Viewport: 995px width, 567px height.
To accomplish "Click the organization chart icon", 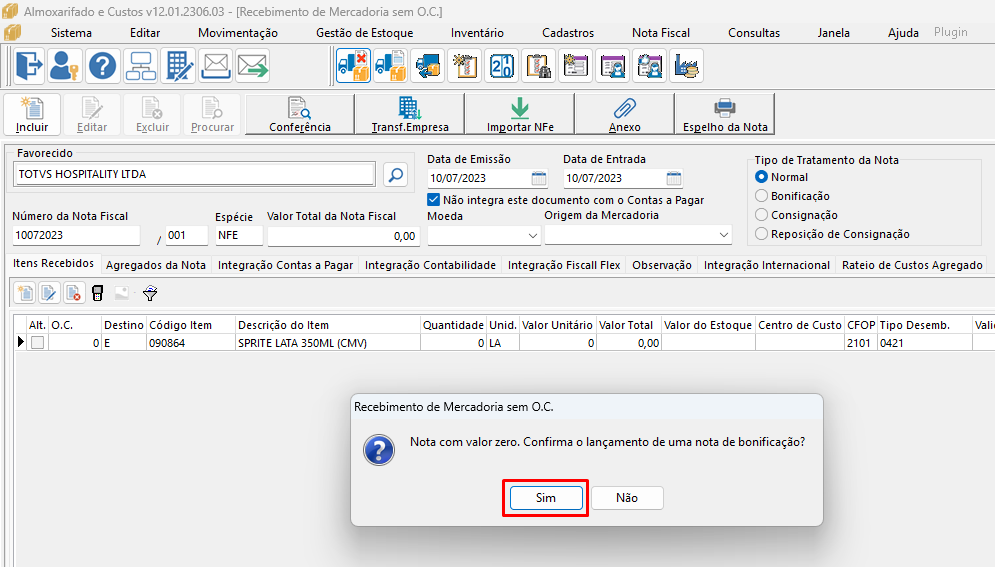I will 140,66.
